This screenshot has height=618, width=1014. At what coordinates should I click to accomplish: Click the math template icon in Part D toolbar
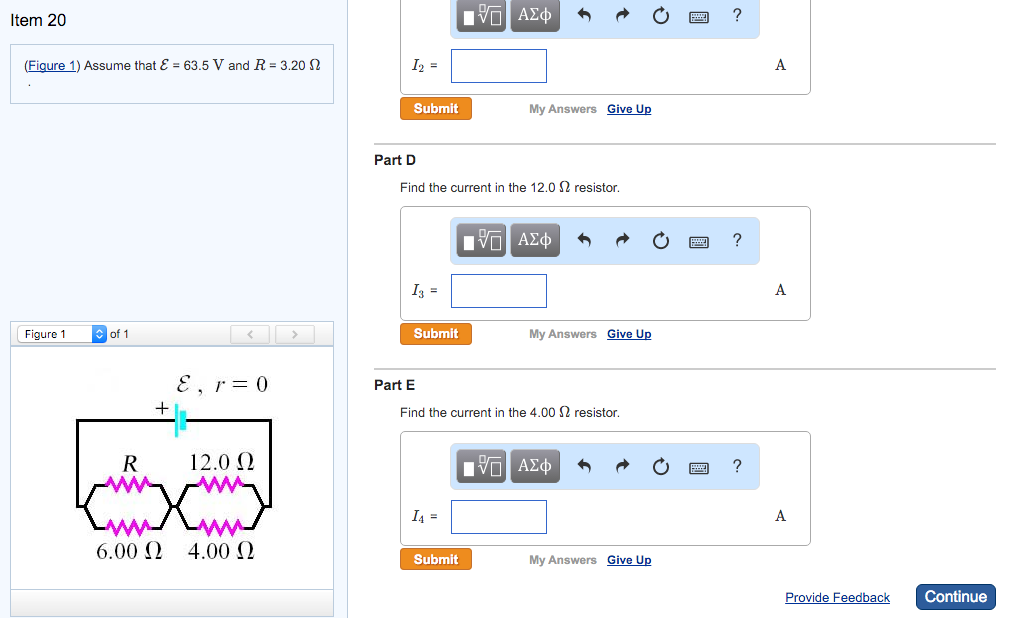(x=481, y=240)
